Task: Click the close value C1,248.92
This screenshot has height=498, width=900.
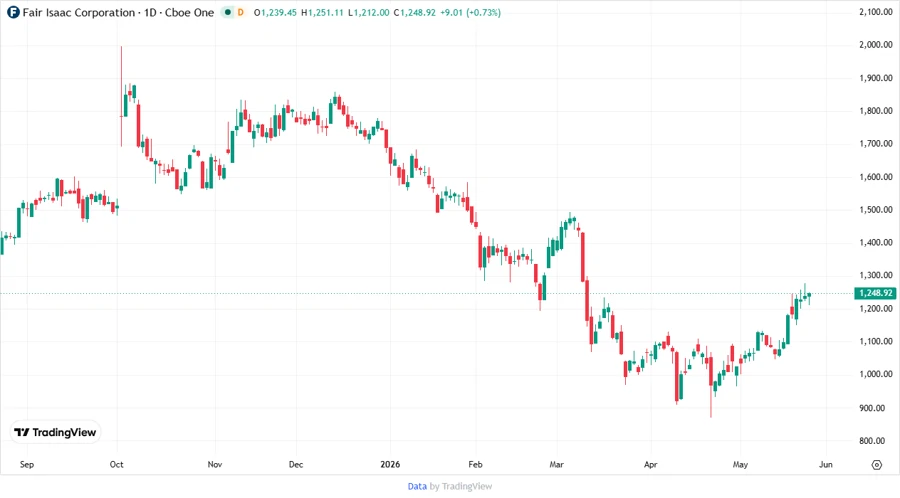Action: tap(414, 13)
